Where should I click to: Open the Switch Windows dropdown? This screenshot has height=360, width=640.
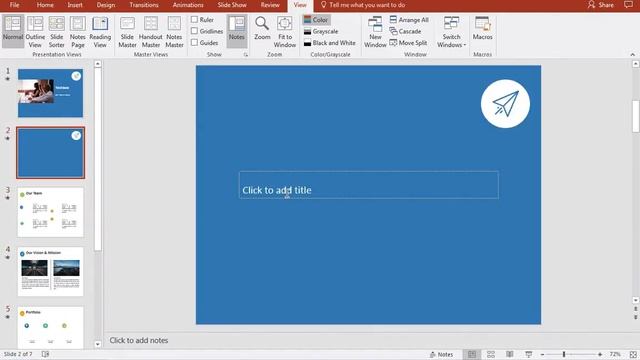(451, 32)
